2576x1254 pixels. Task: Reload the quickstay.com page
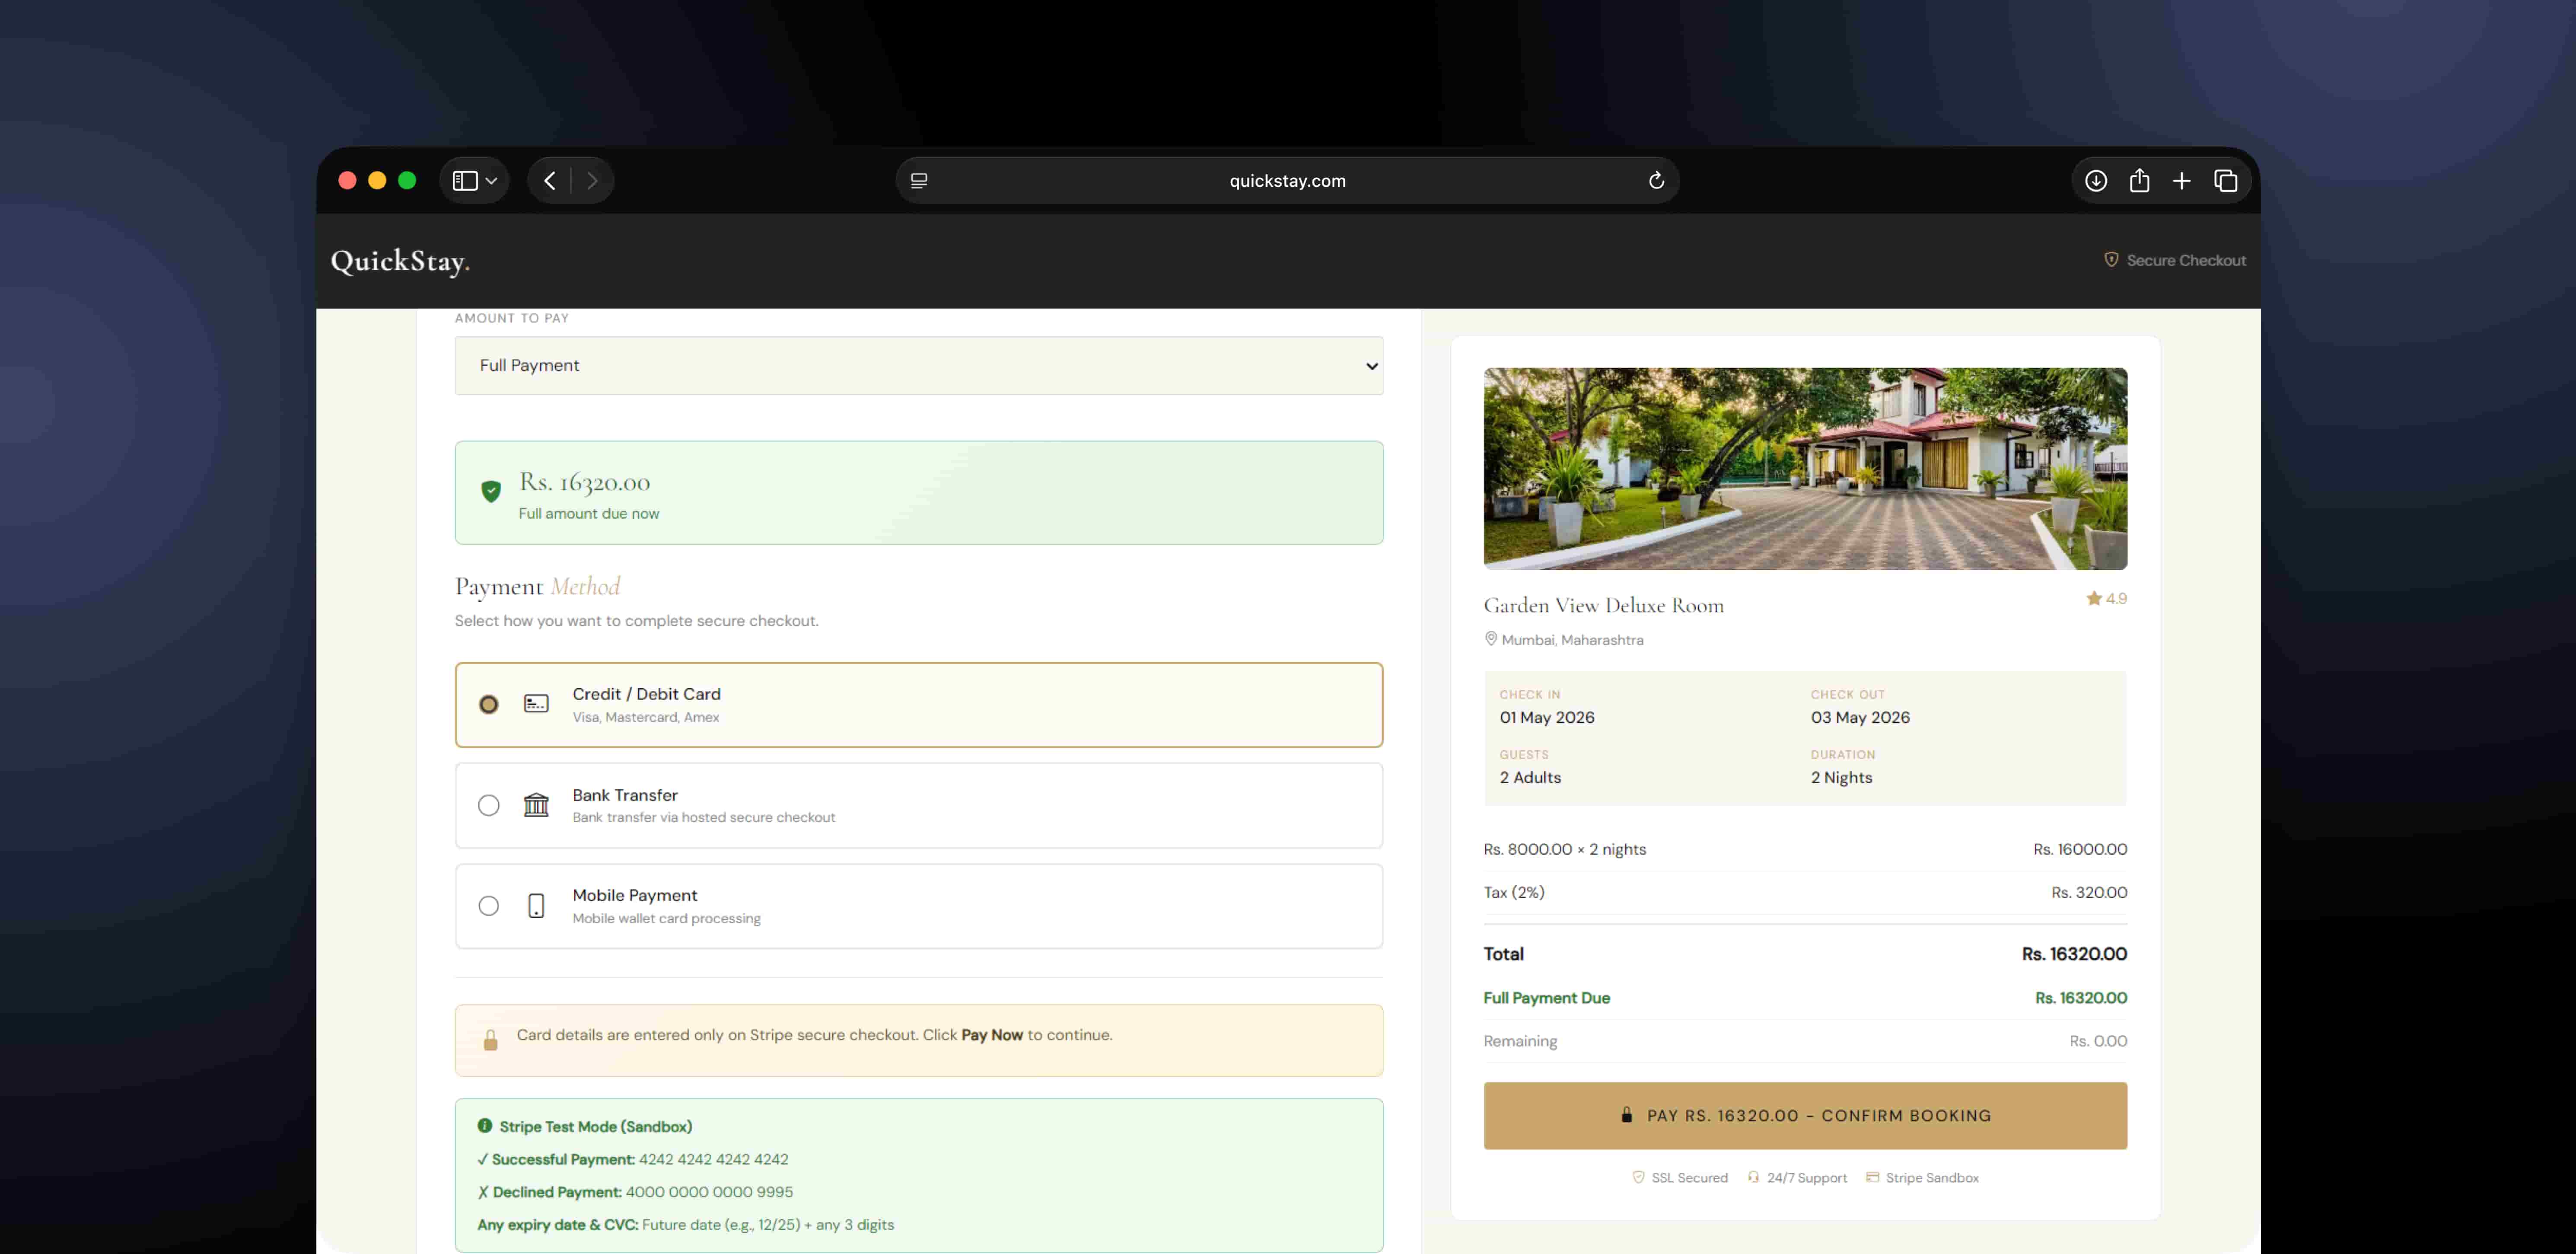click(1656, 181)
